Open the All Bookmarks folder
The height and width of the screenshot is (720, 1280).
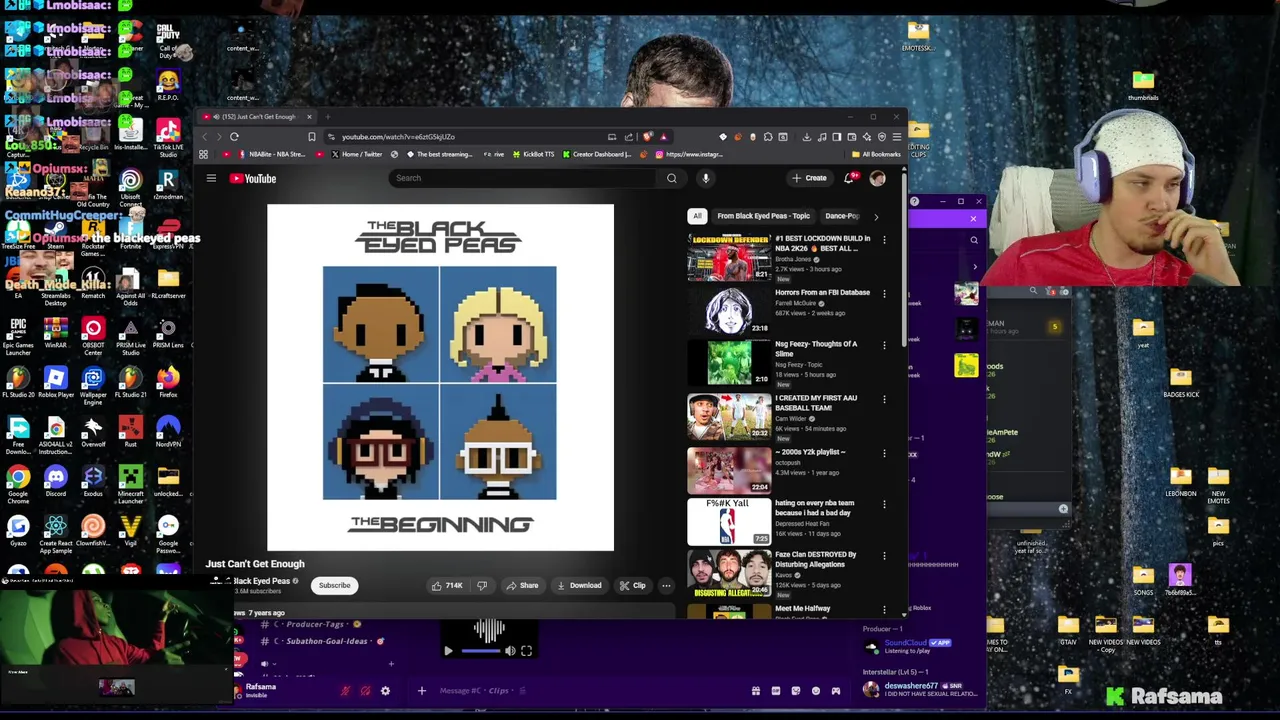point(876,155)
